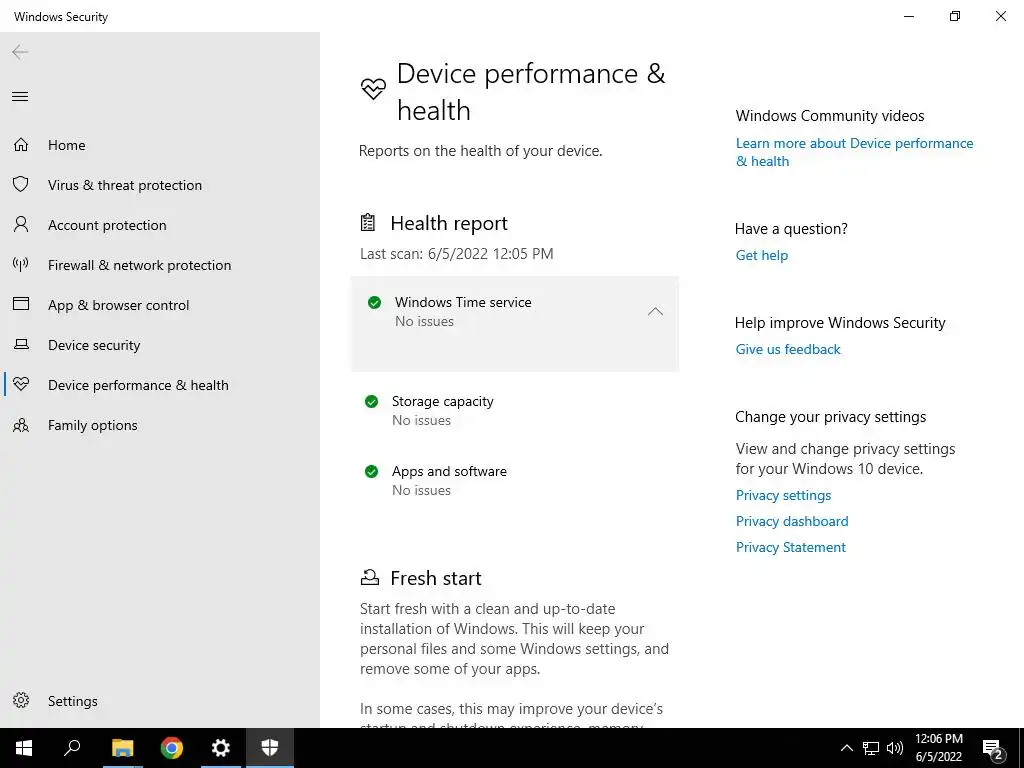Click Windows Security shield in taskbar

coord(270,748)
